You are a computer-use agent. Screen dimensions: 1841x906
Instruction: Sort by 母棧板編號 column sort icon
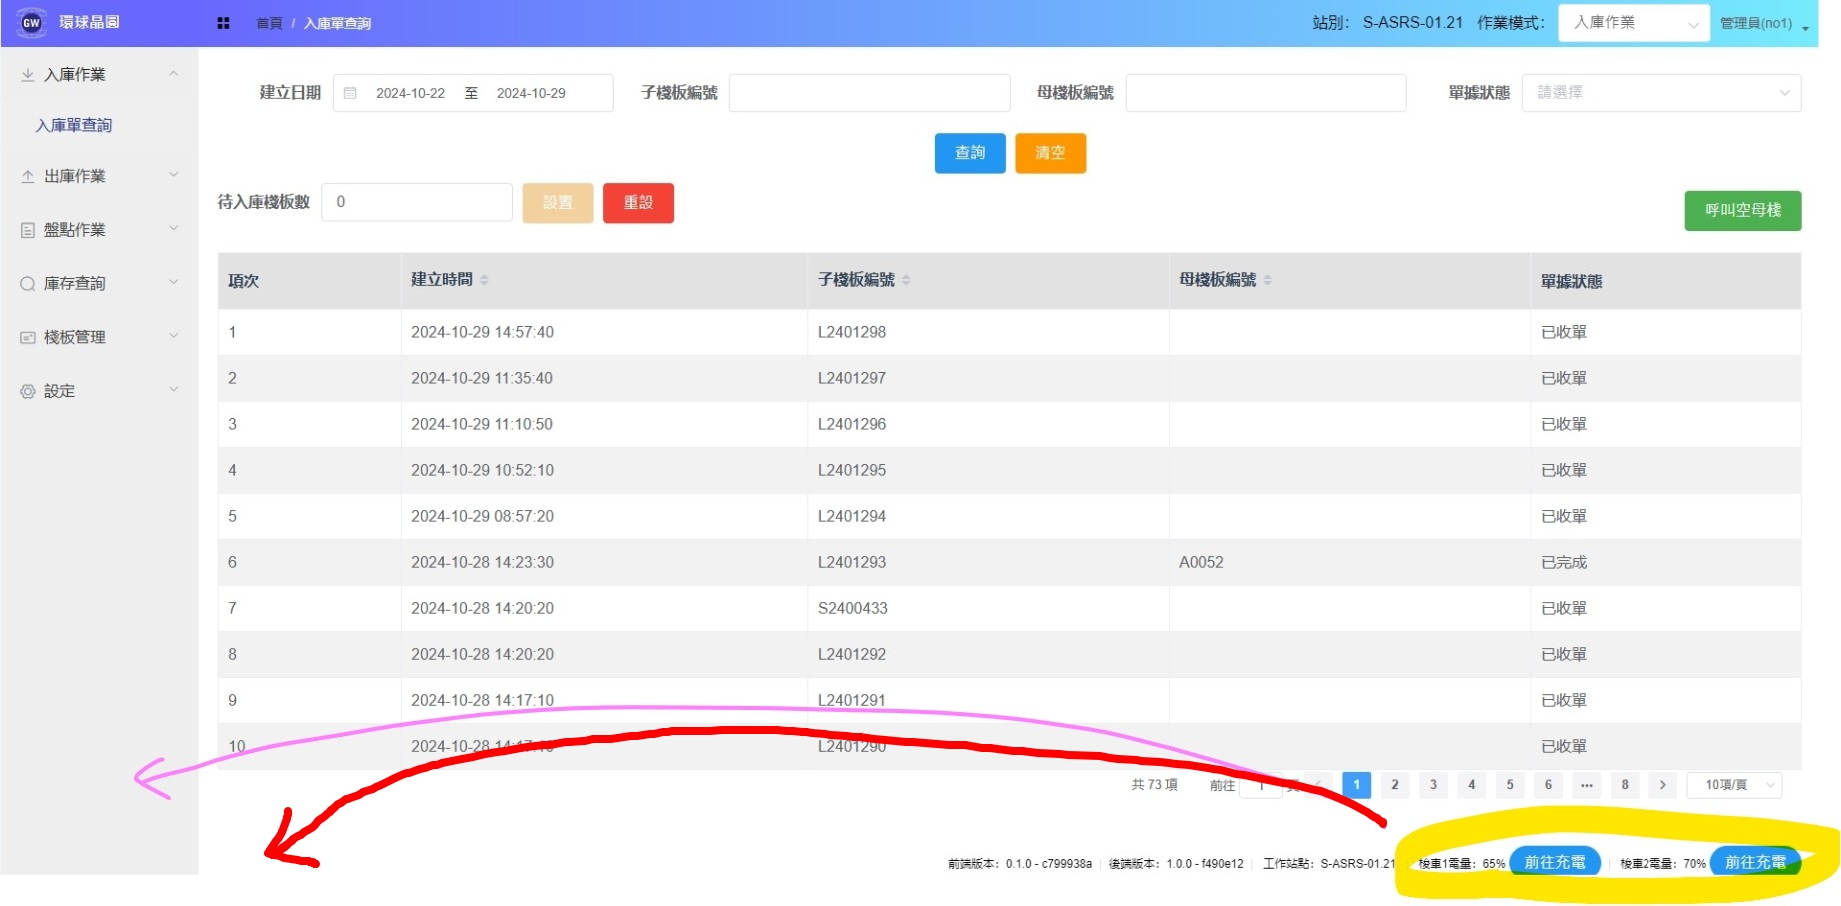pos(1267,280)
